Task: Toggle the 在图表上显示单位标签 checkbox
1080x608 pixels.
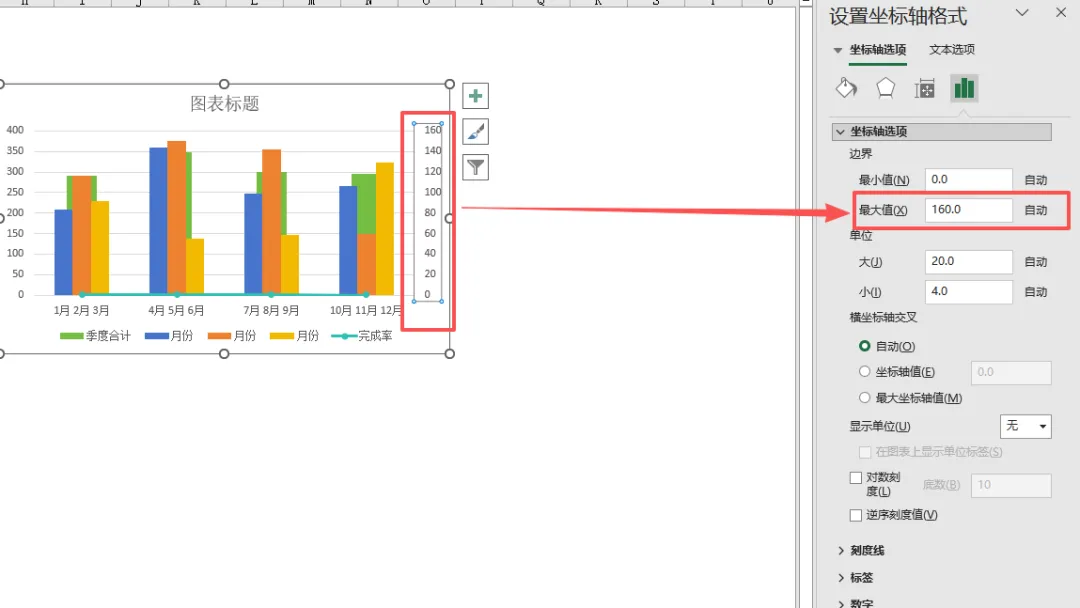Action: pyautogui.click(x=865, y=452)
